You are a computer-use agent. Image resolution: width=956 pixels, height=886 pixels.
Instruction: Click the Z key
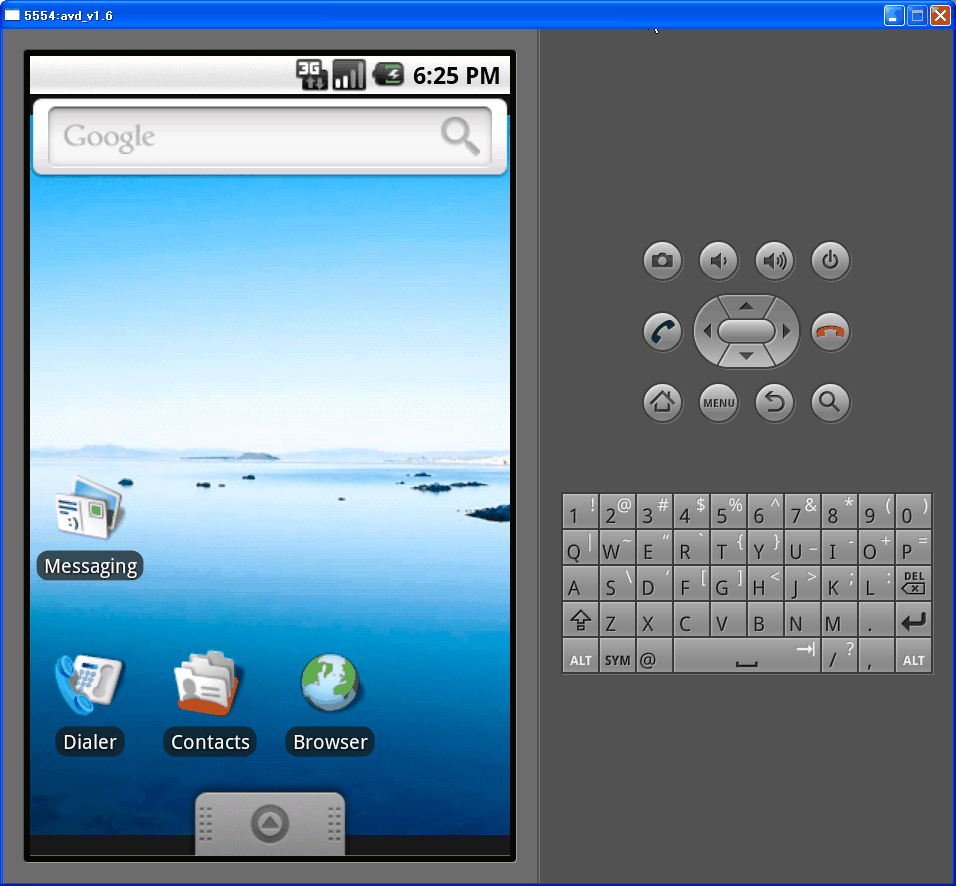coord(618,620)
